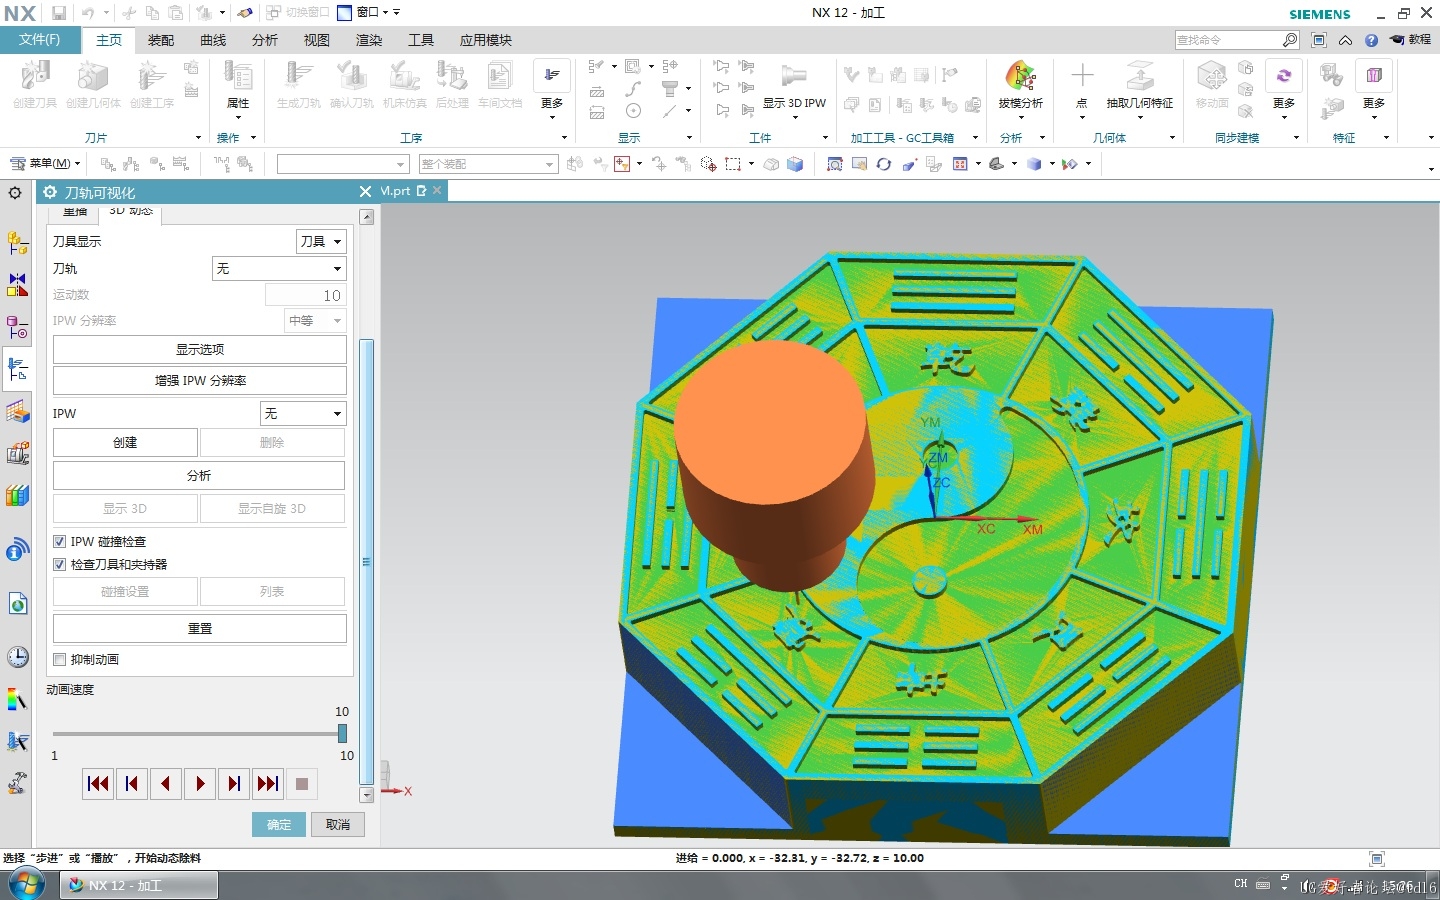
Task: Click the Rotate view icon in view toolbar
Action: click(x=884, y=164)
